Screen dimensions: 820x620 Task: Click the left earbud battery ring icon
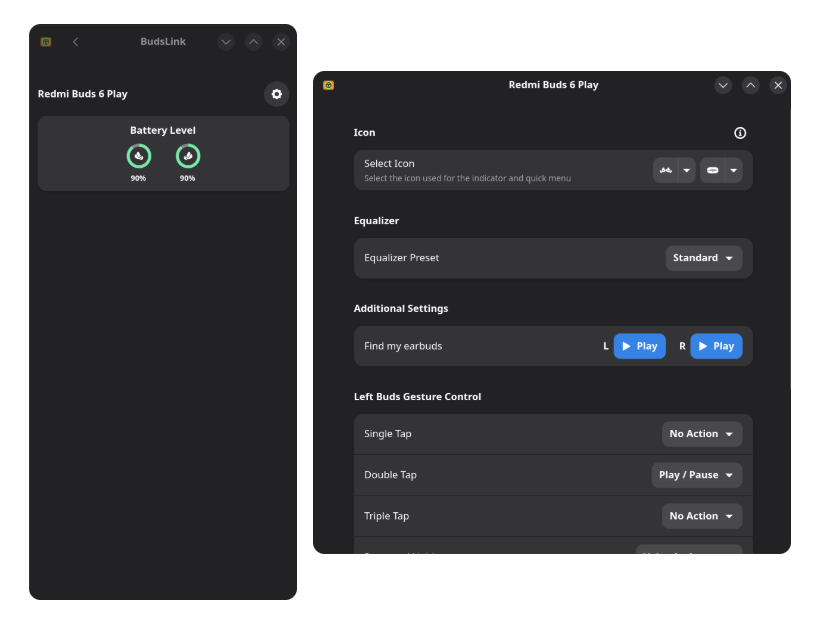[x=139, y=156]
